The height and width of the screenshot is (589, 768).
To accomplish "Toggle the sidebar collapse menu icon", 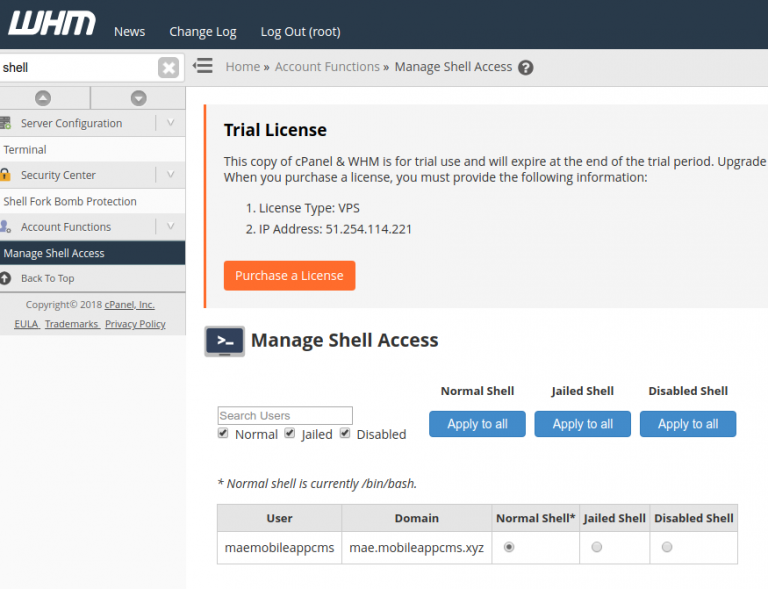I will (203, 66).
